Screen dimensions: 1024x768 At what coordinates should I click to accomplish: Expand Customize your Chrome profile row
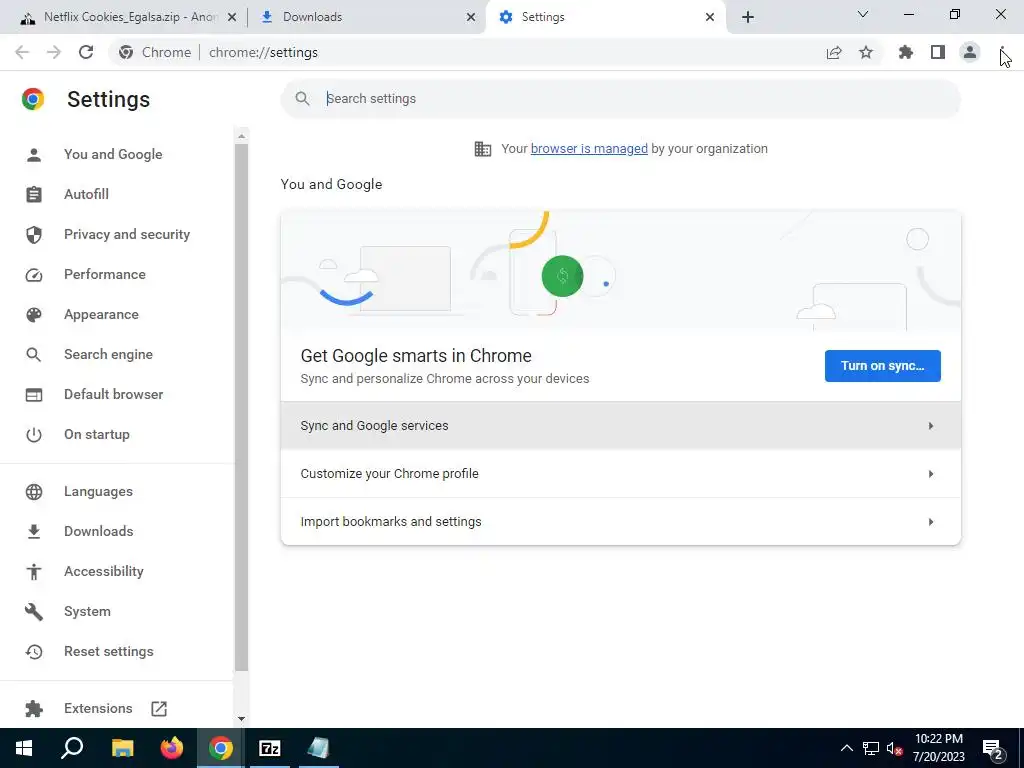620,473
